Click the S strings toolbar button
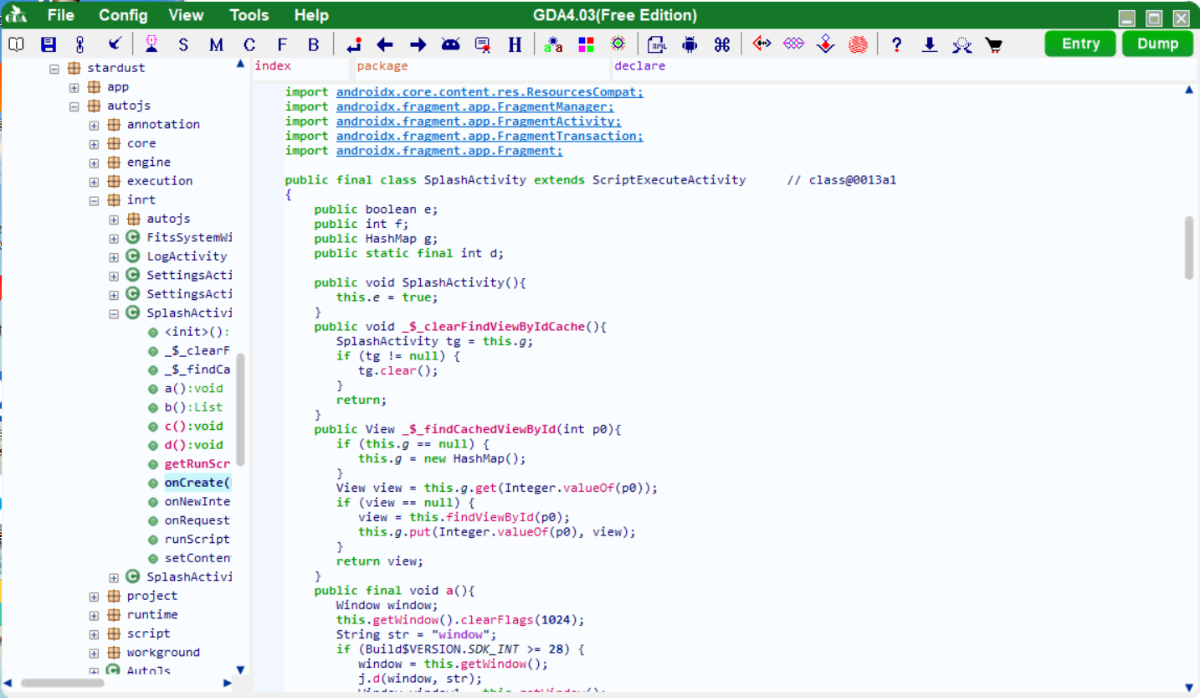This screenshot has width=1200, height=698. coord(183,44)
